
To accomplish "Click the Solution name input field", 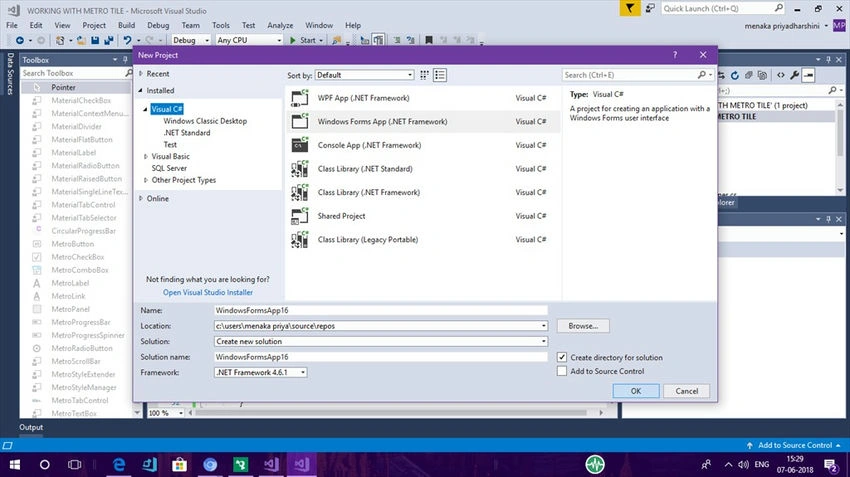I will 381,357.
